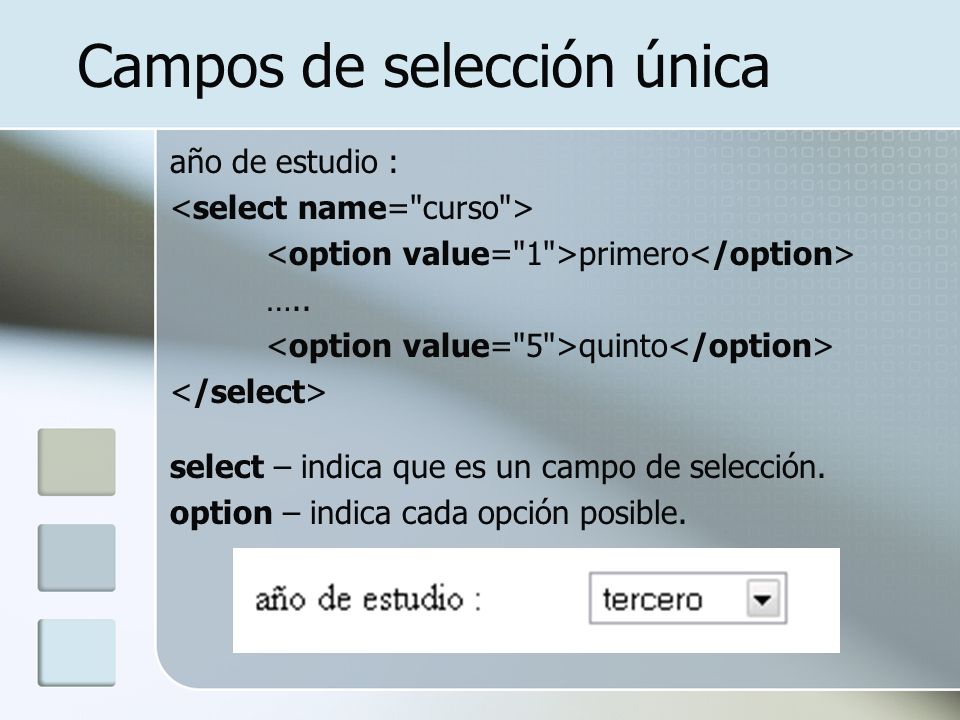Screen dimensions: 960x720
Task: Select the tercero combo box field
Action: (688, 599)
